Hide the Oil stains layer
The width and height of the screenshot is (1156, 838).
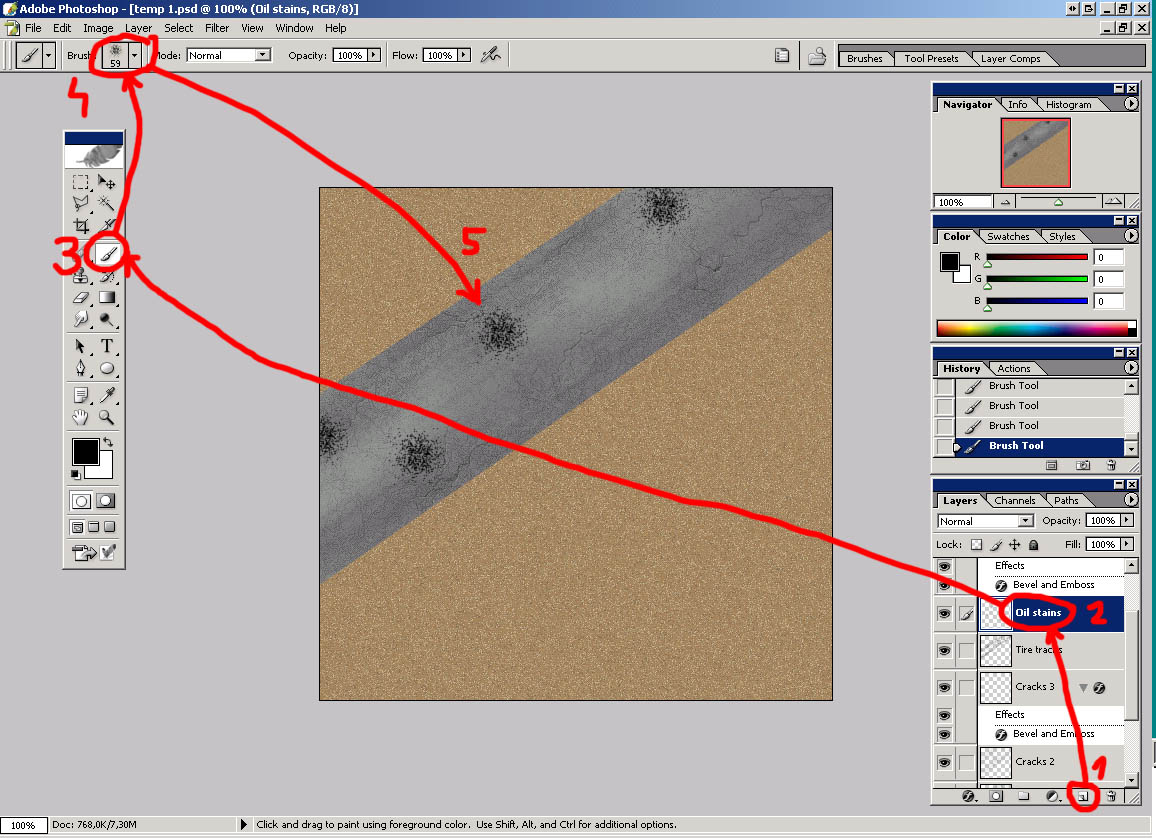tap(944, 614)
